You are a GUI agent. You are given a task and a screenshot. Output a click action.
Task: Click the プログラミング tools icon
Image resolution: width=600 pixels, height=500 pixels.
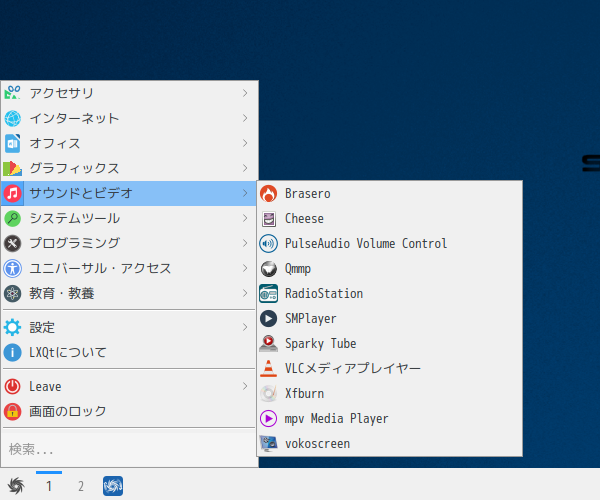13,243
